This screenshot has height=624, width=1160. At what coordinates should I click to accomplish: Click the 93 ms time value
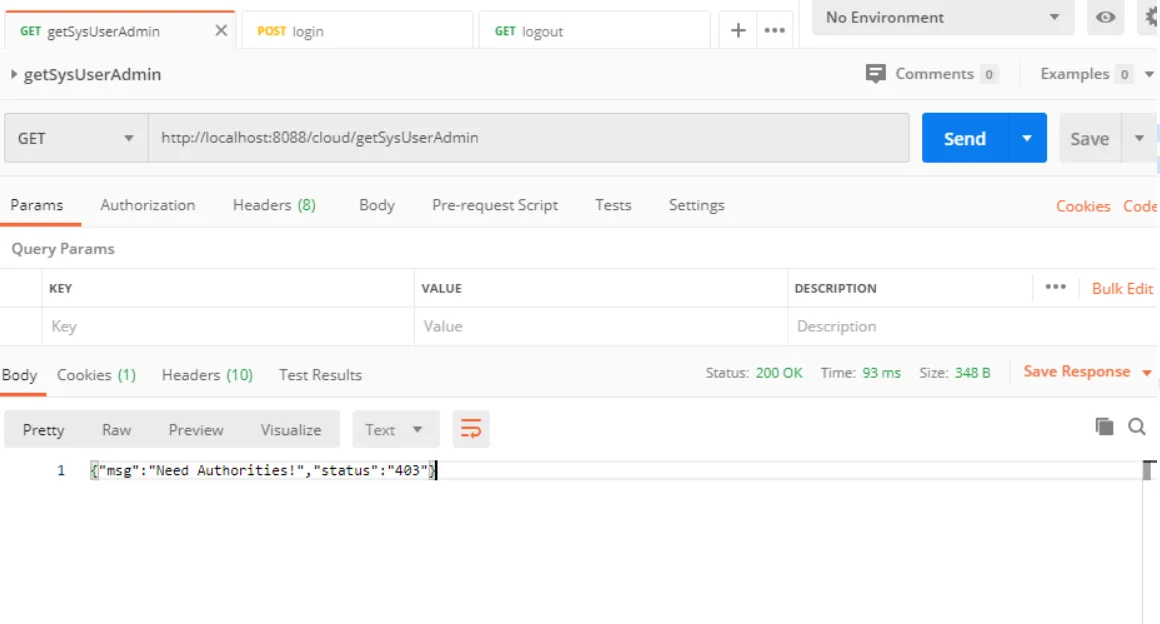tap(881, 372)
